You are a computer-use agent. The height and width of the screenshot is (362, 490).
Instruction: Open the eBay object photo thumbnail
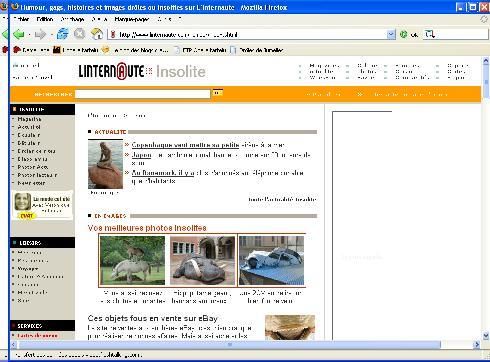point(290,327)
